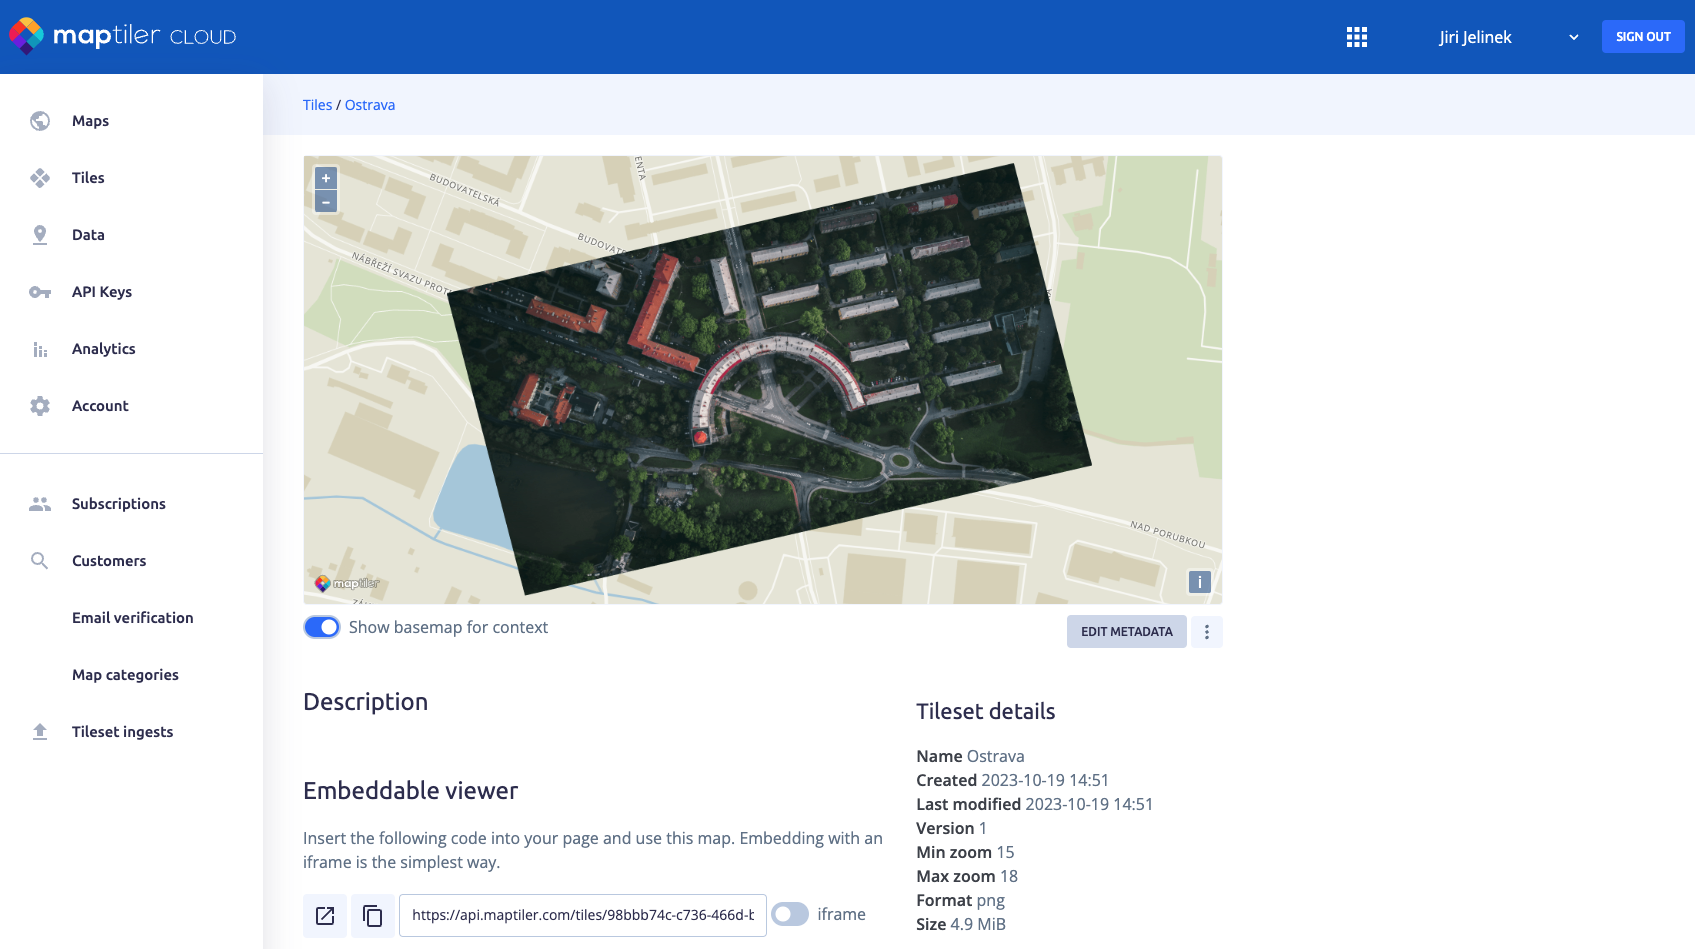Expand the Jiri Jelinek user dropdown
This screenshot has height=949, width=1695.
pos(1509,37)
